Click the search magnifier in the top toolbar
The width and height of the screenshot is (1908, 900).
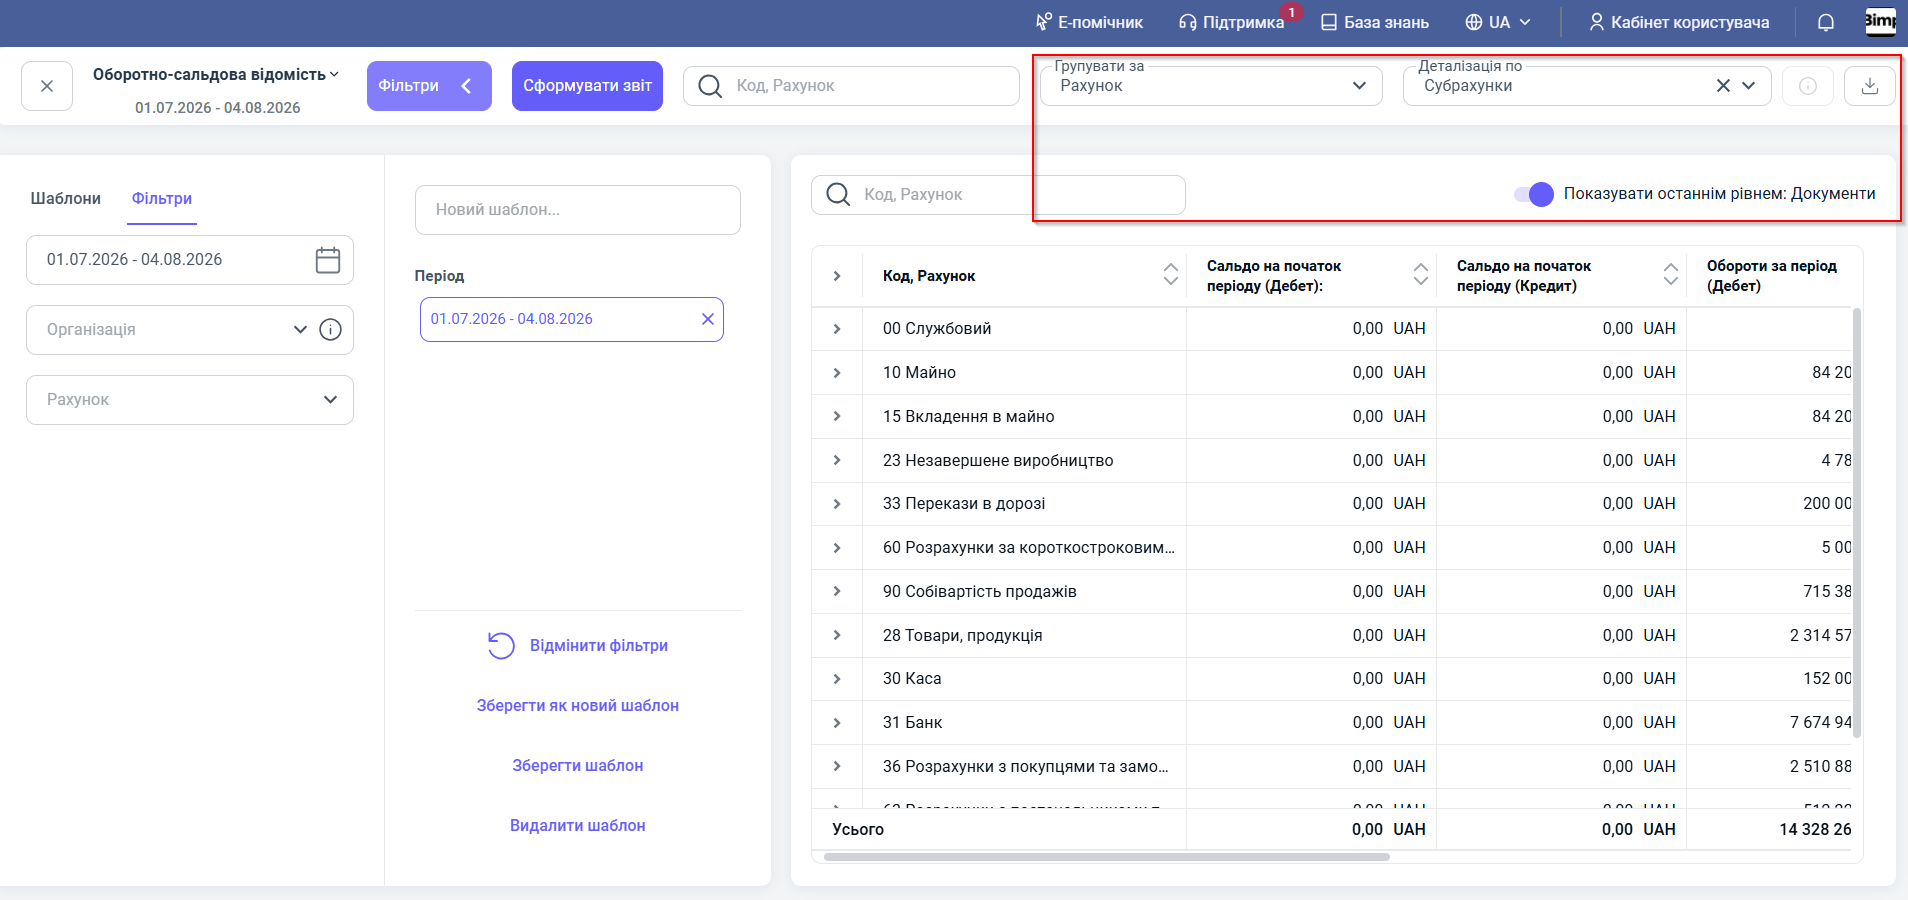click(710, 86)
